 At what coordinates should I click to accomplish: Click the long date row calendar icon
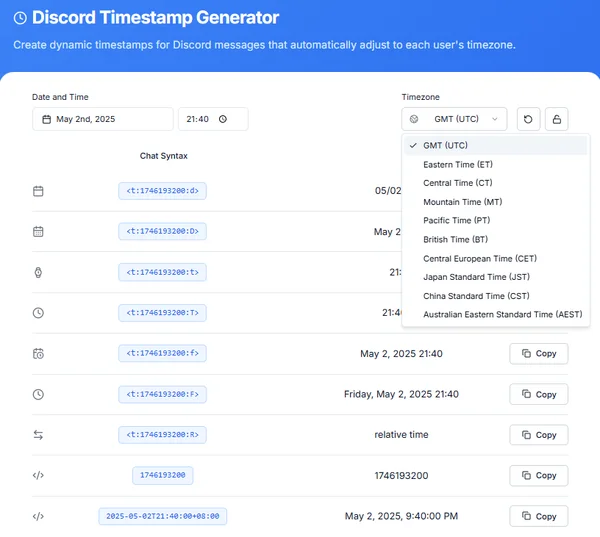(x=38, y=232)
